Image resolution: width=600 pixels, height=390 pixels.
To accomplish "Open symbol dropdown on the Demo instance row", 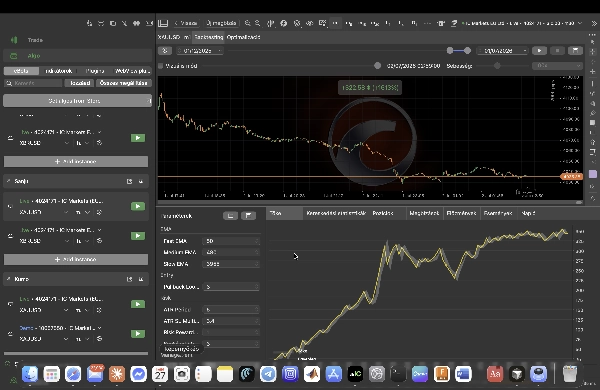I will [66, 339].
